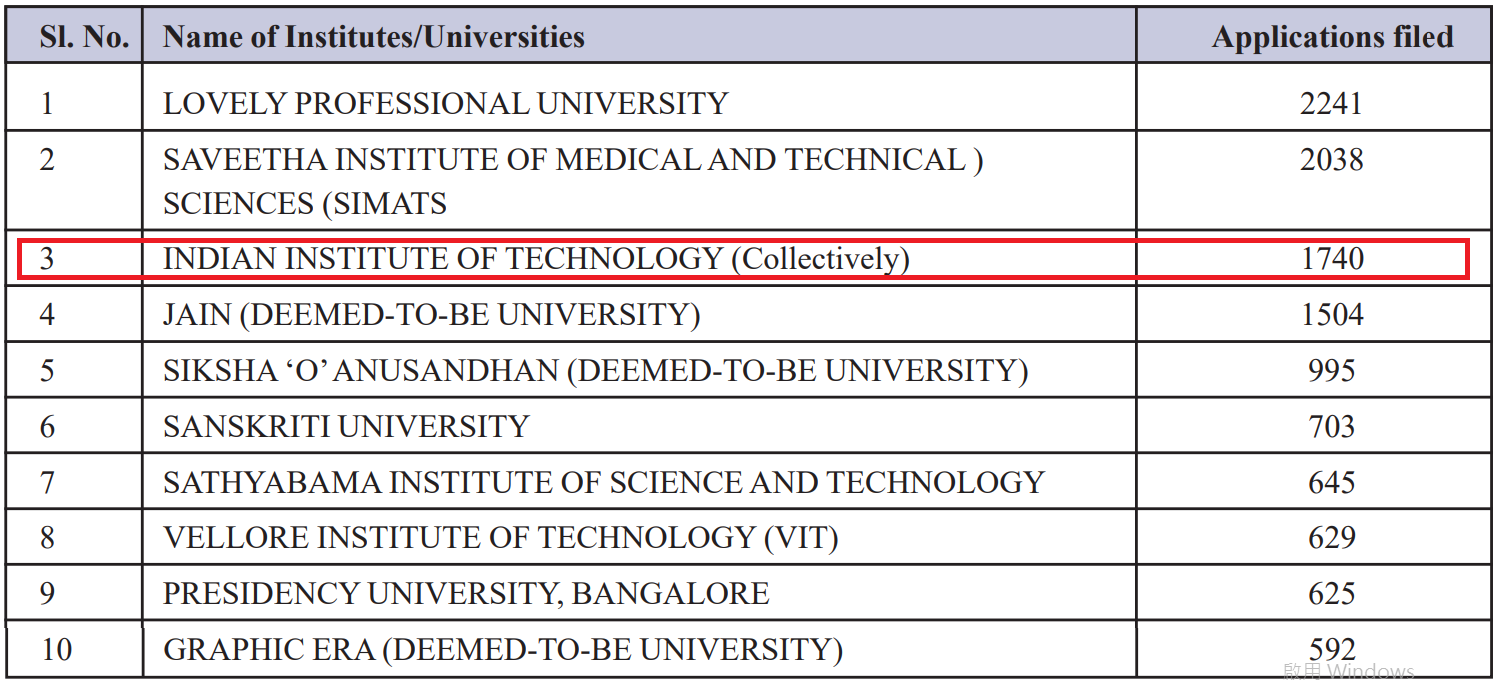Select the SAVEETHA INSTITUTE name cell

point(572,181)
